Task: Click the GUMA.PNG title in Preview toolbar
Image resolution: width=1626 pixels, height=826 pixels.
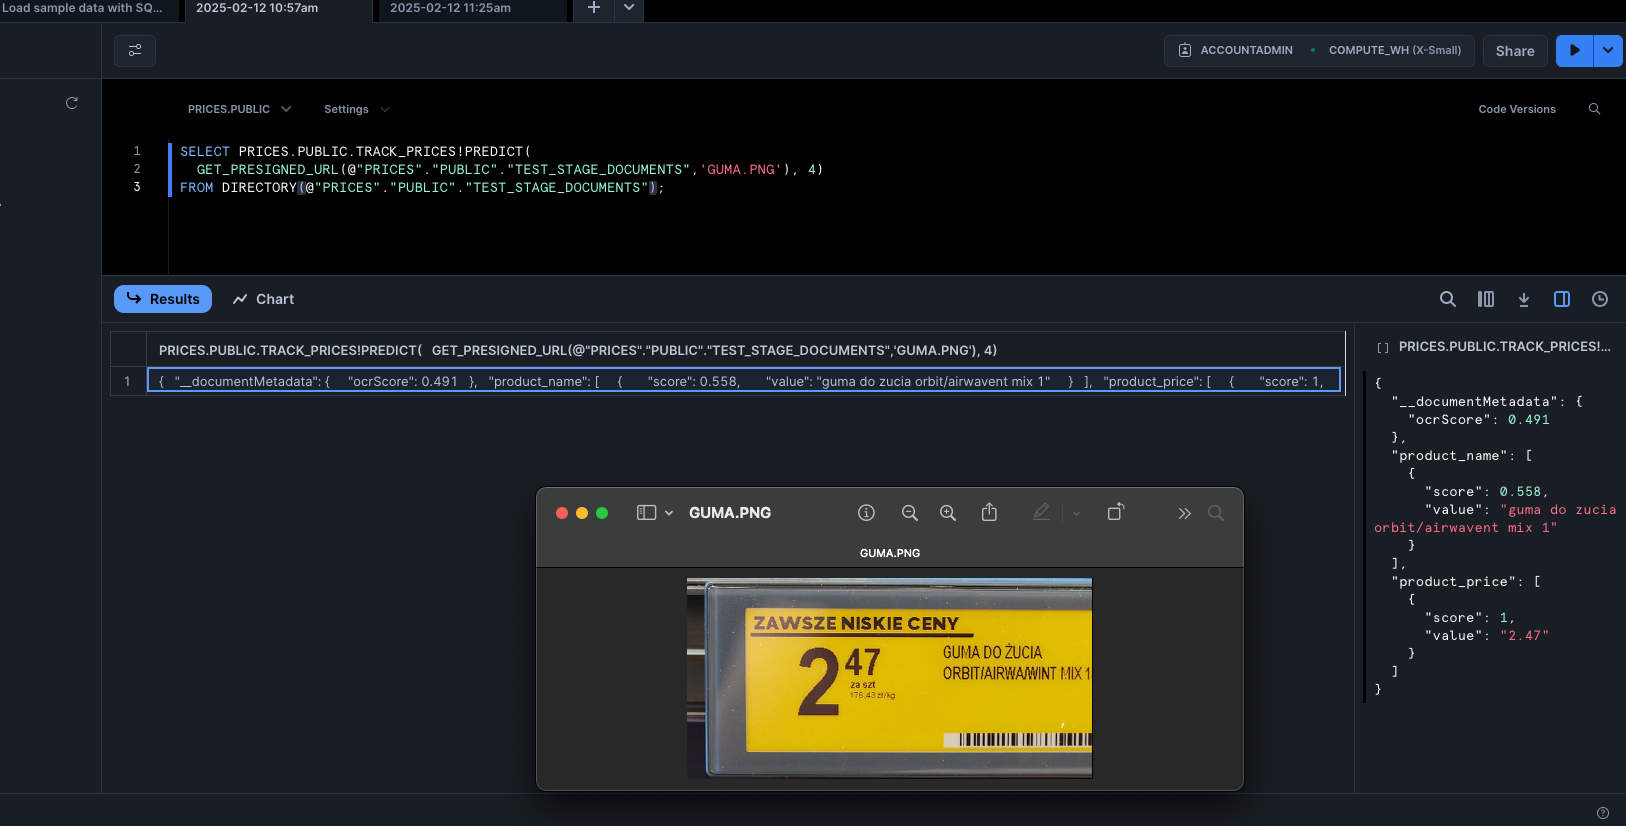Action: pyautogui.click(x=730, y=513)
